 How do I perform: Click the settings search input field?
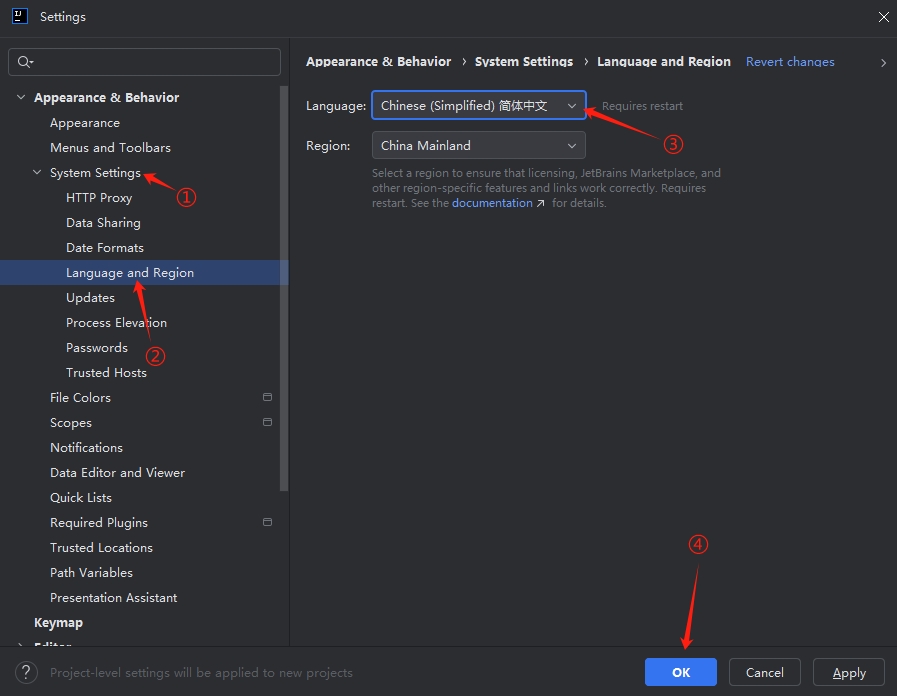150,62
